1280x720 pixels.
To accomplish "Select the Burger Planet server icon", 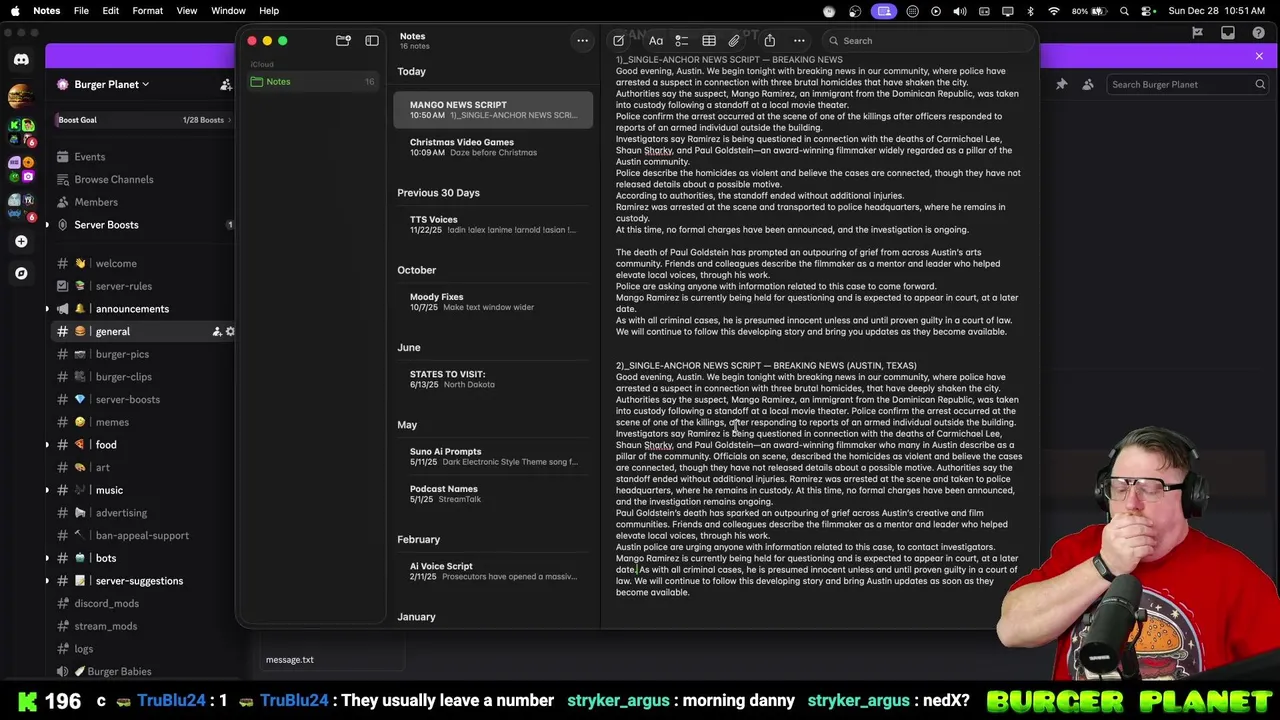I will coord(20,96).
